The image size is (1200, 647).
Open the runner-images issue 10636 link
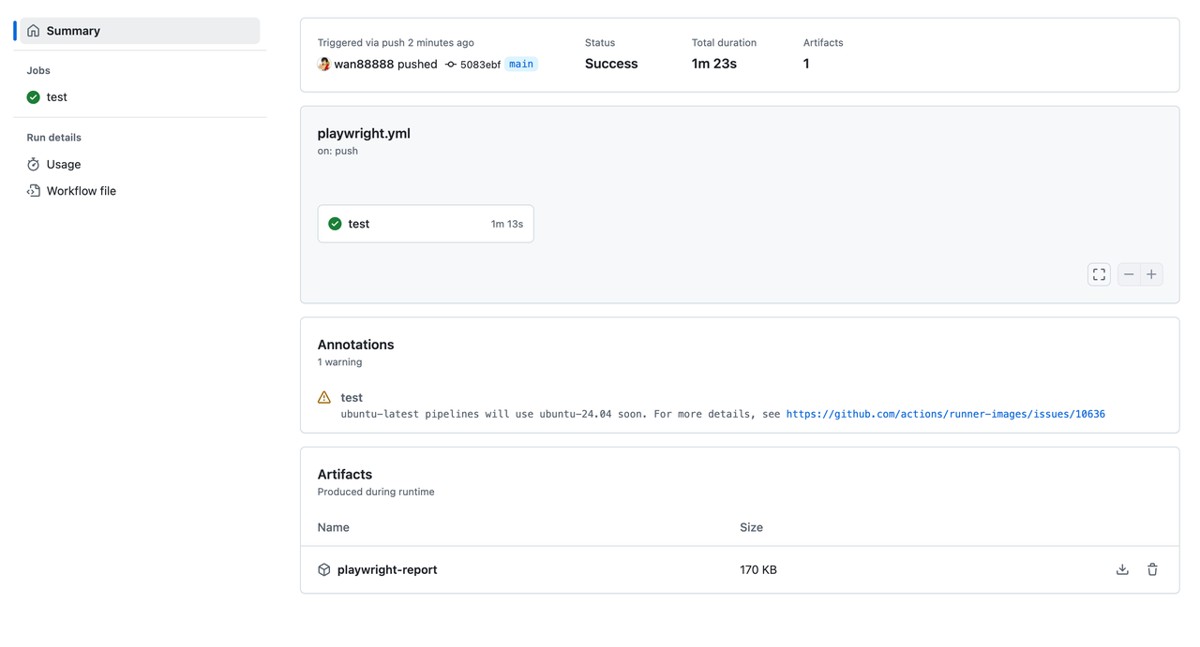[945, 414]
